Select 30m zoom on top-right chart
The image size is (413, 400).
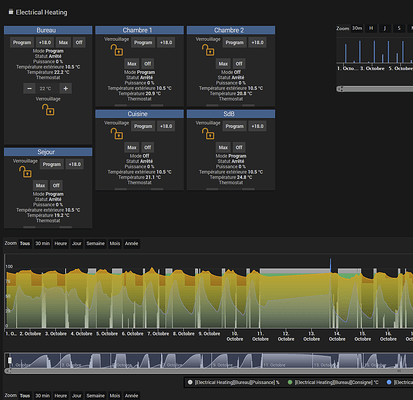point(357,28)
